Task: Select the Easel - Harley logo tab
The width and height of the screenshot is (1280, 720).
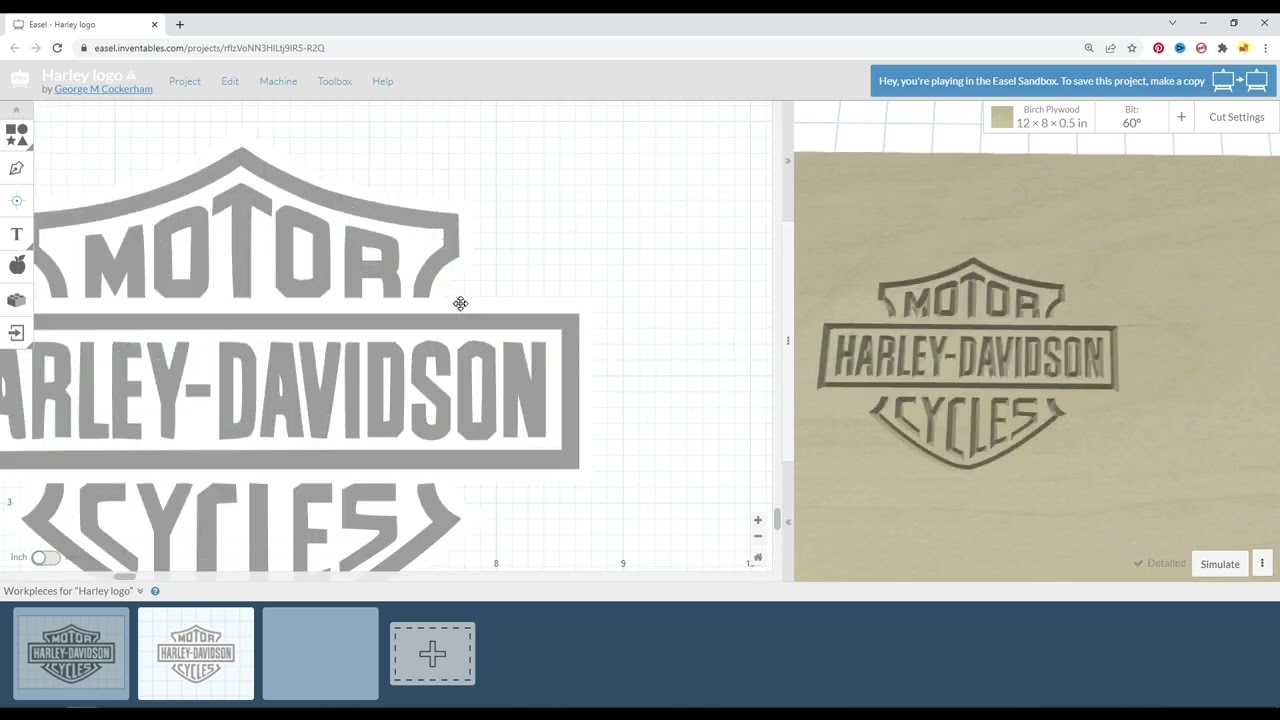Action: [85, 24]
